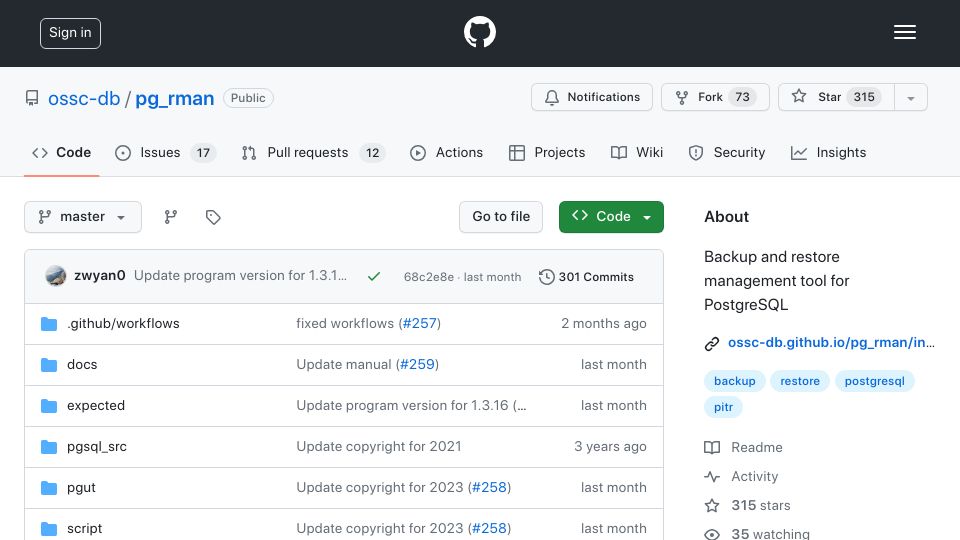Click the 12 pull requests counter badge
960x540 pixels.
[372, 153]
